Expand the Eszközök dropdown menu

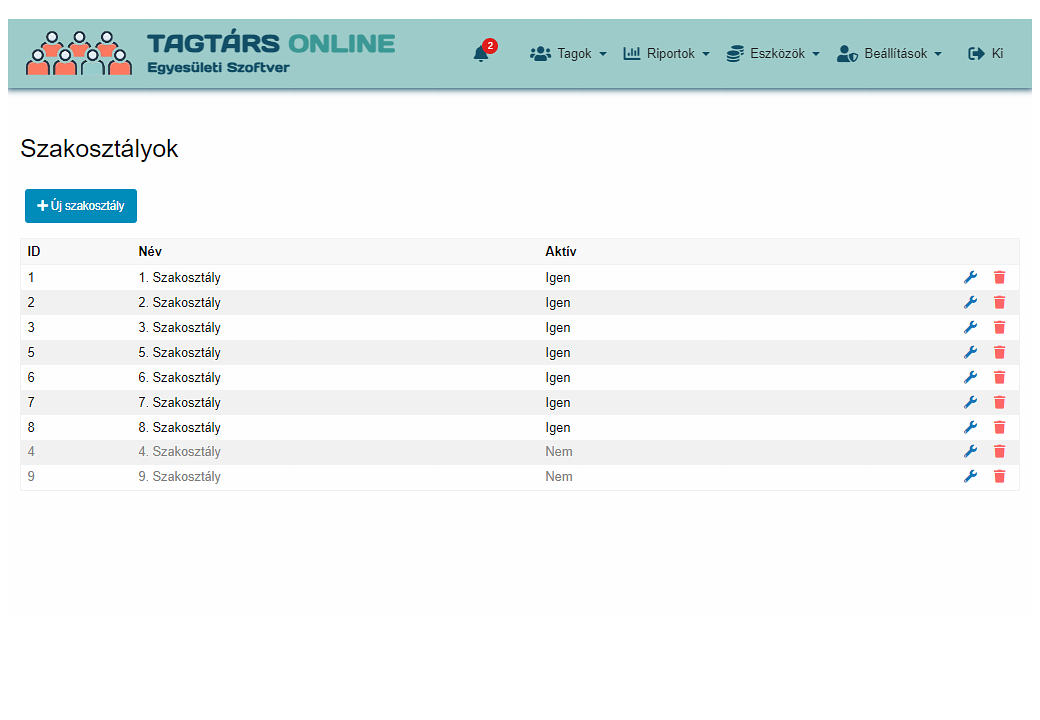(773, 54)
